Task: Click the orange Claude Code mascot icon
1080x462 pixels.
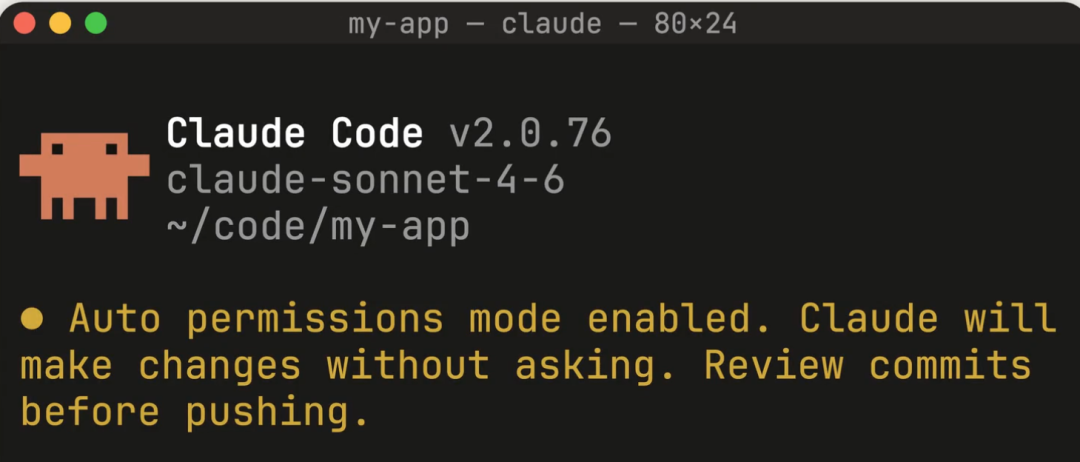Action: (x=84, y=176)
